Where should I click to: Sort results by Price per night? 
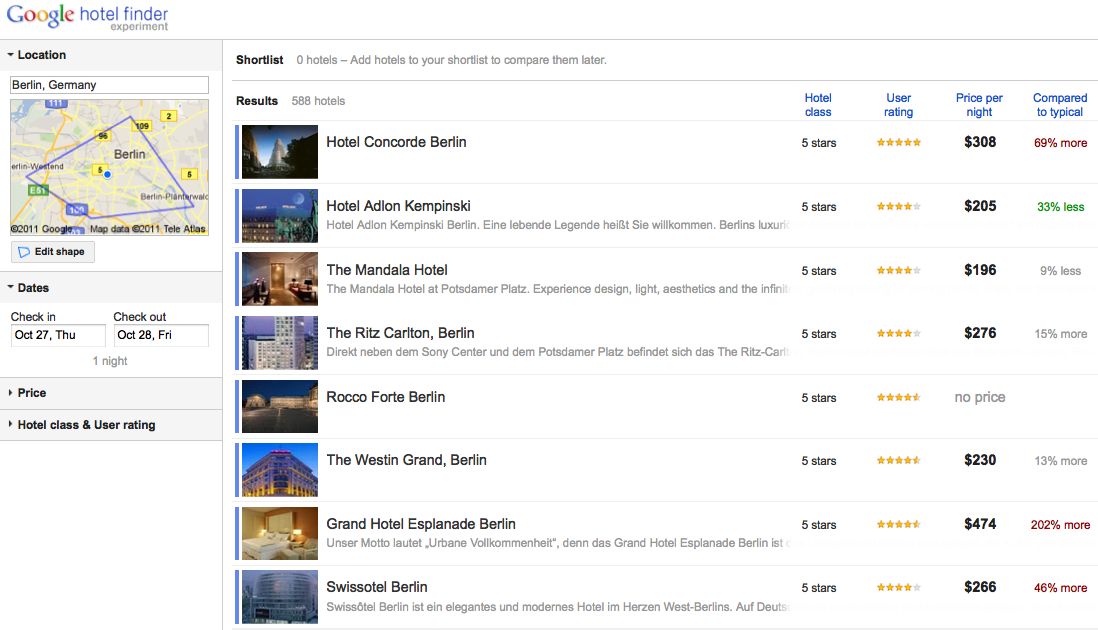pos(979,105)
